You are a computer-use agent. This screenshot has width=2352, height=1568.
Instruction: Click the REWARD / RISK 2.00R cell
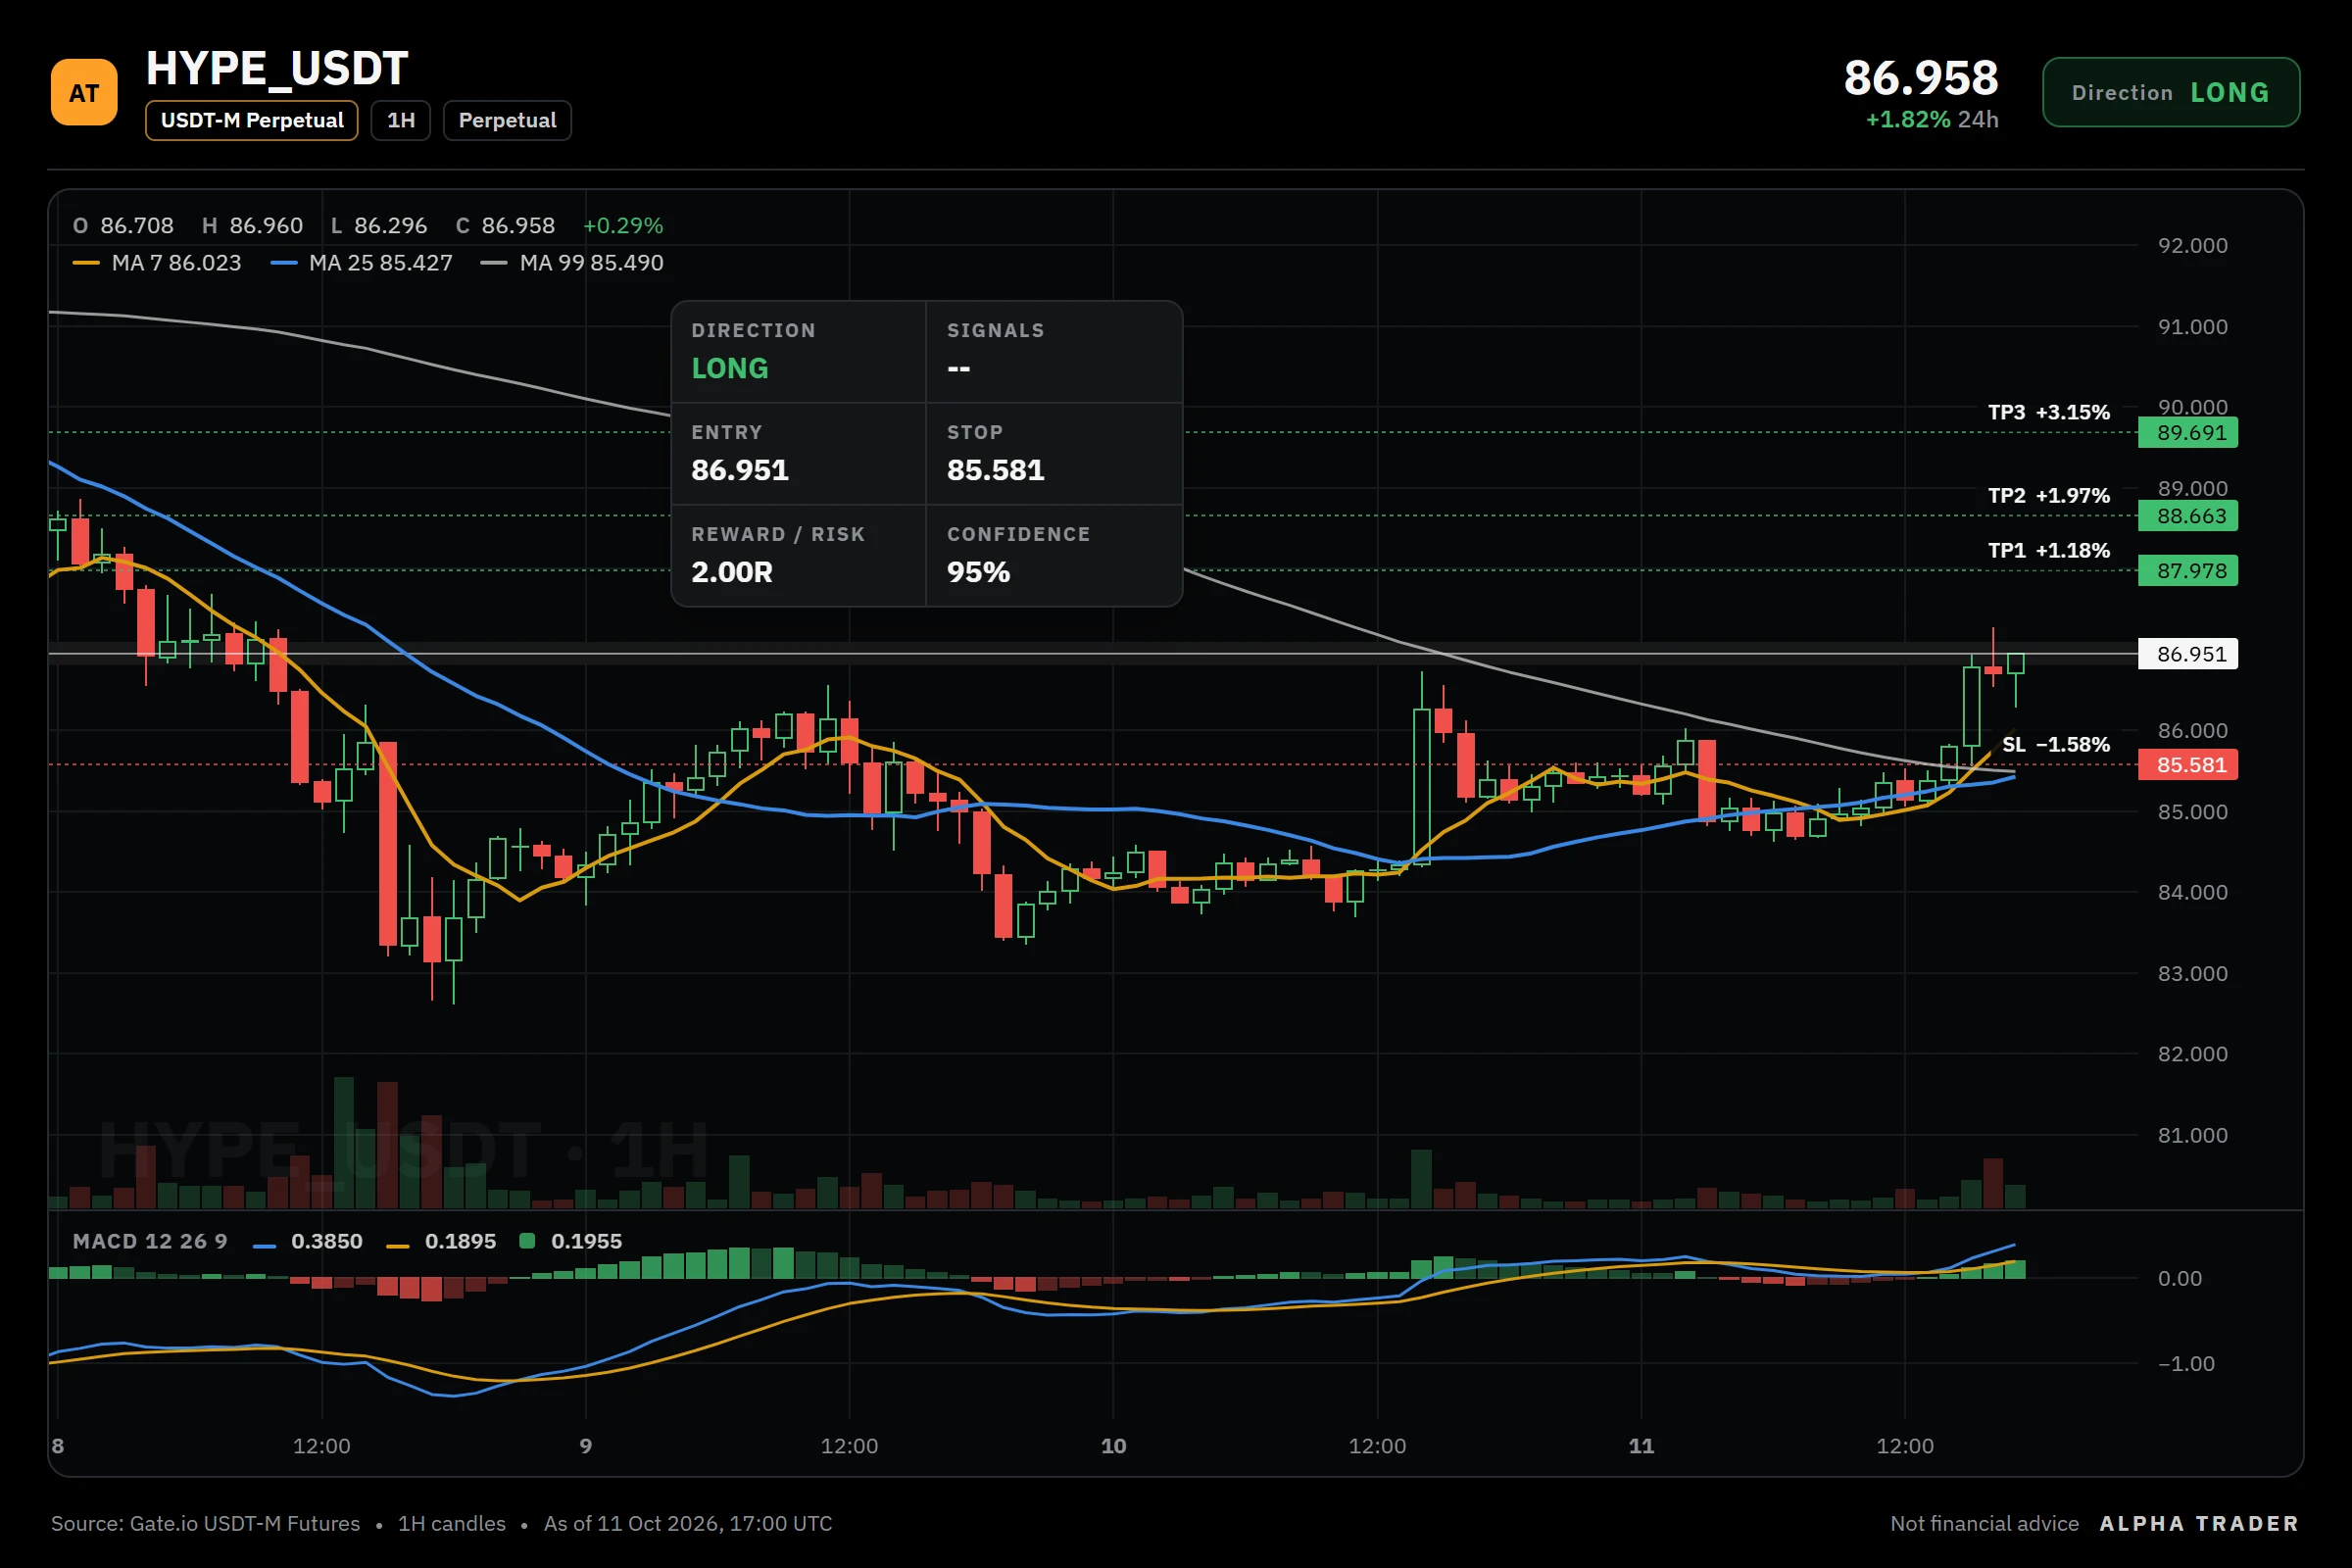click(799, 556)
